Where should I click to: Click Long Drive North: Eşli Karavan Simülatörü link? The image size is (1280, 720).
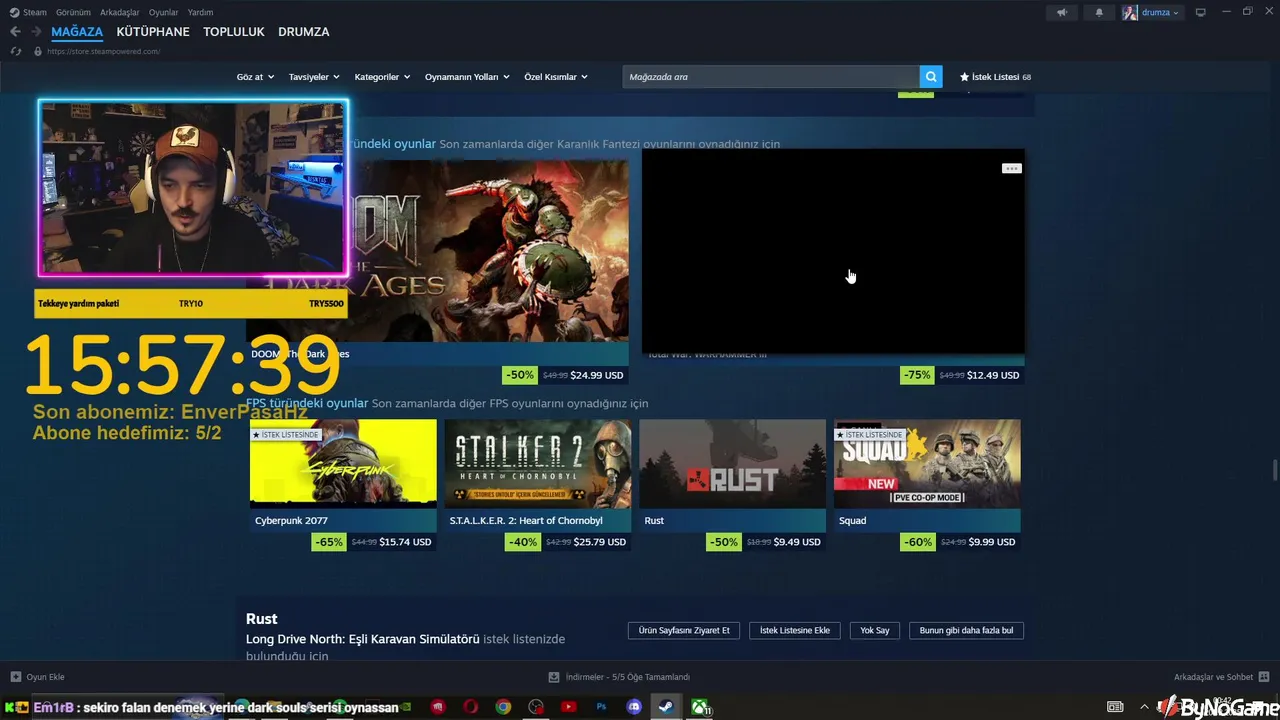363,639
